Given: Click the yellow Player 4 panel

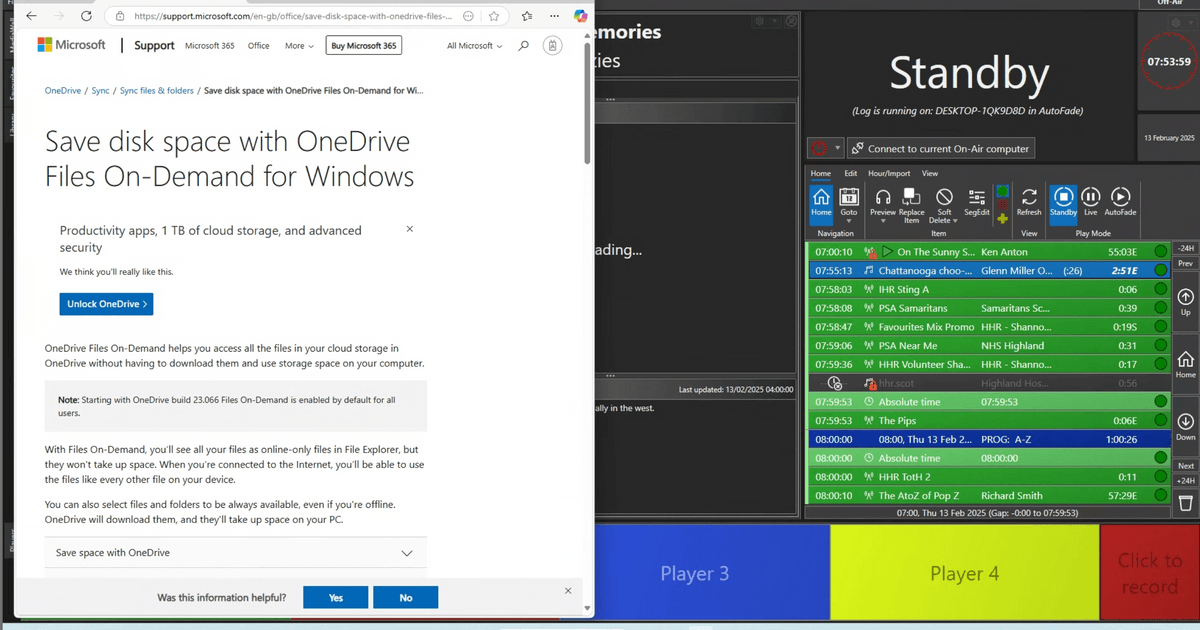Looking at the screenshot, I should click(x=964, y=574).
